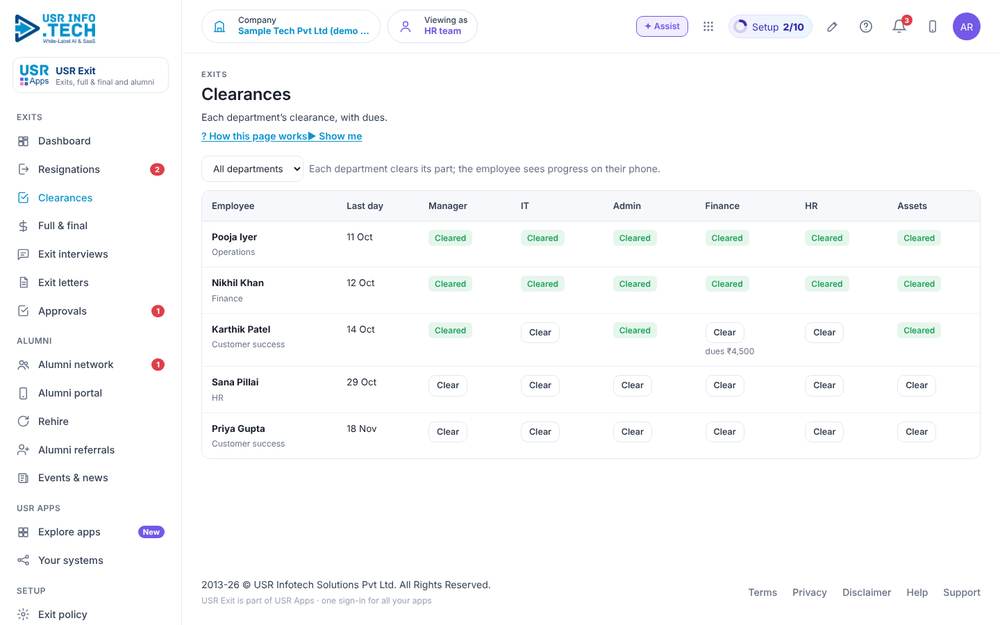The image size is (1000, 625).
Task: Clear Manager for Sana Pillai
Action: (x=448, y=385)
